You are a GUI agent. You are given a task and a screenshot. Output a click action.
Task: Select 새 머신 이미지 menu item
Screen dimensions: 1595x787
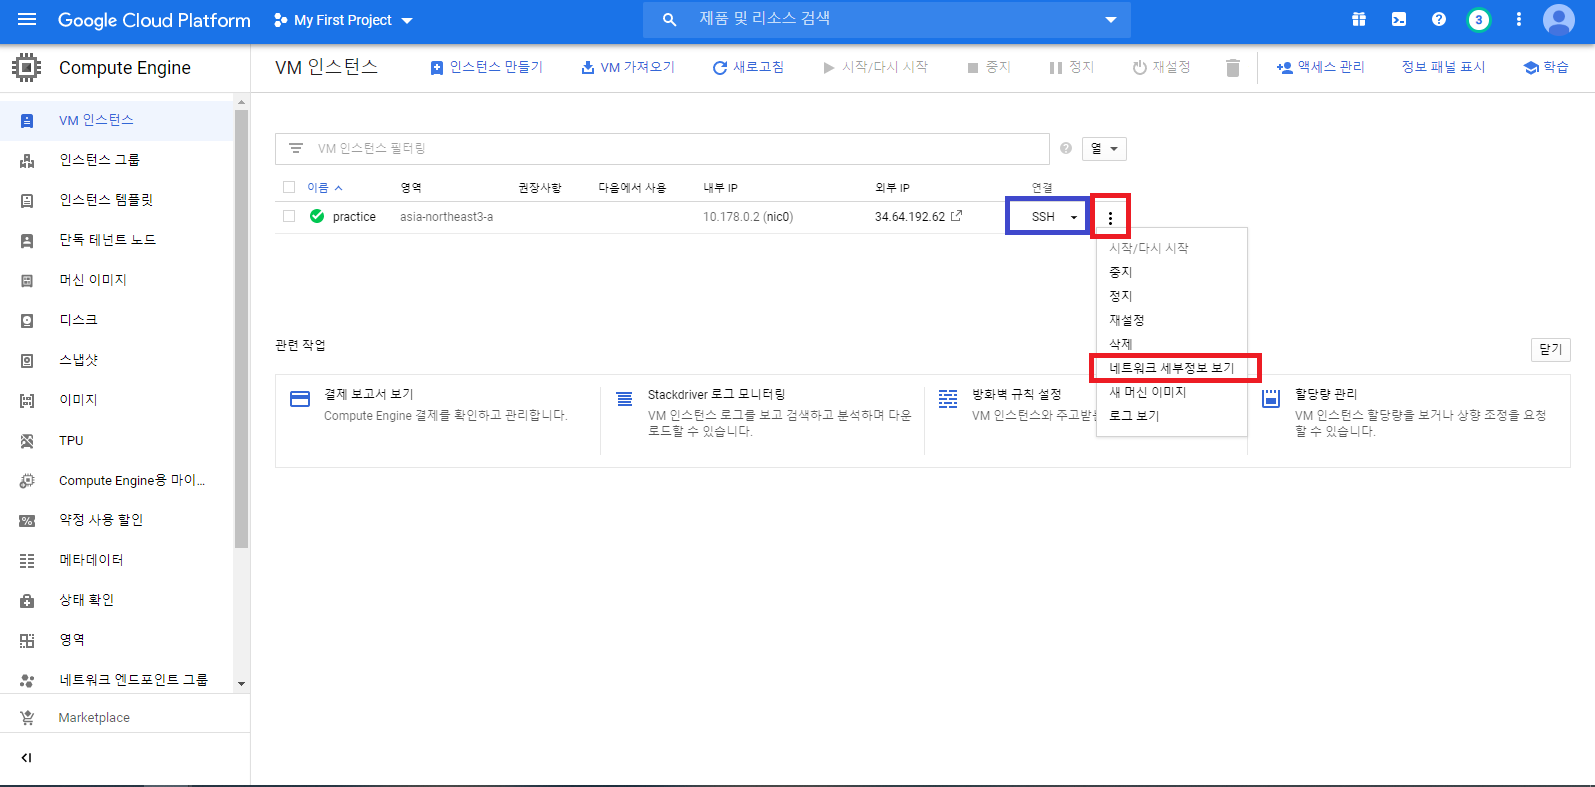(1148, 392)
